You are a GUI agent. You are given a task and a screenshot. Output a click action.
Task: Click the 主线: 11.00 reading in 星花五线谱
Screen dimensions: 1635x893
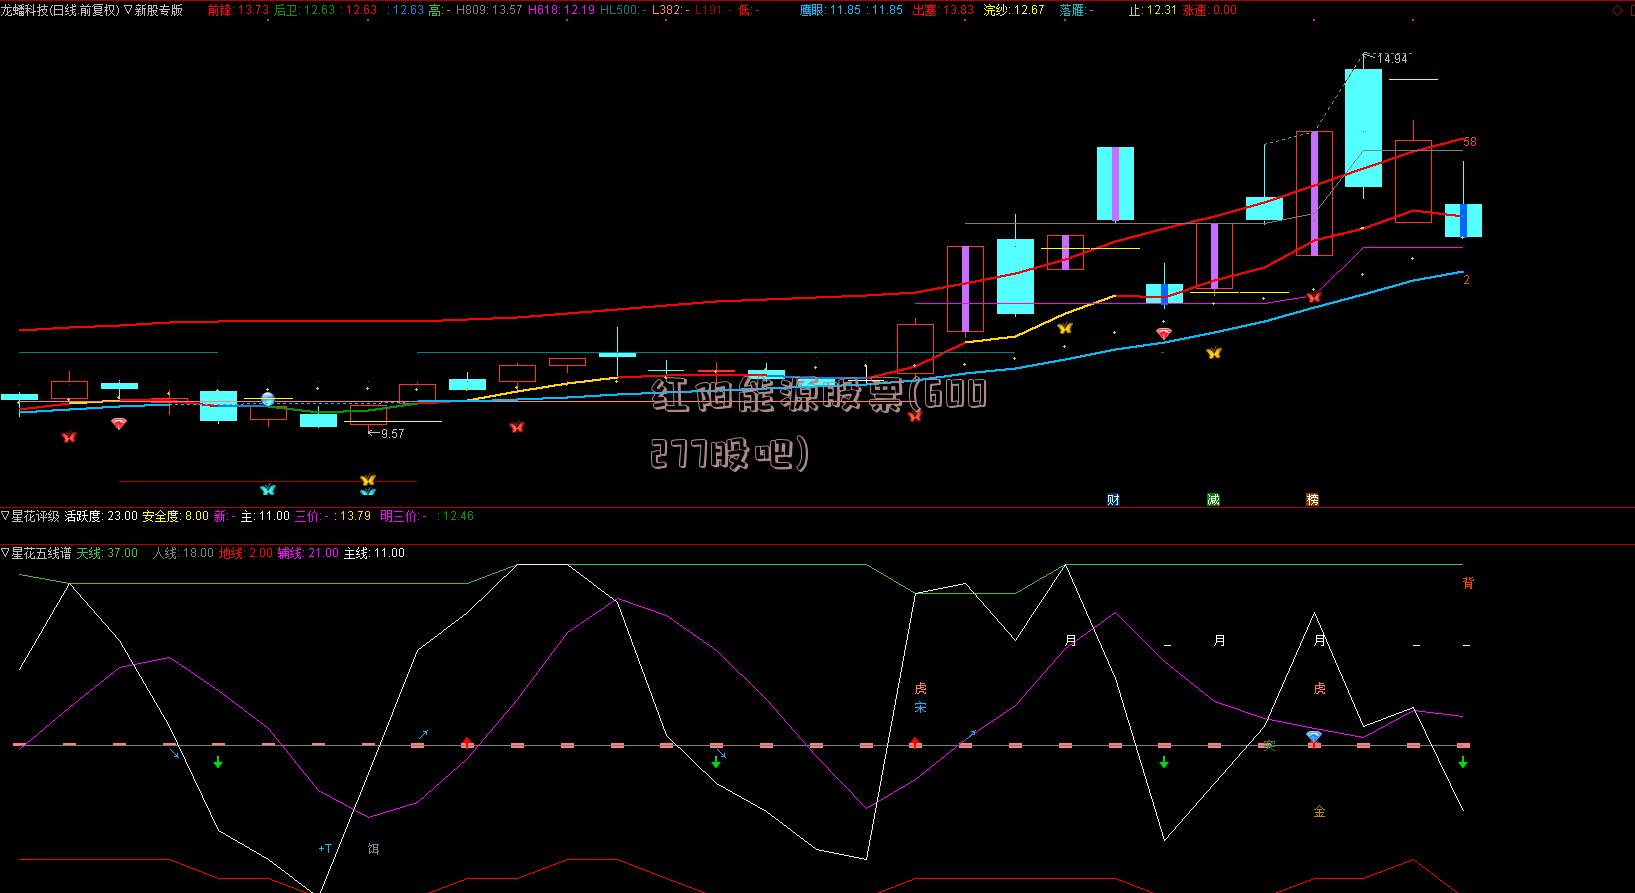(x=374, y=553)
